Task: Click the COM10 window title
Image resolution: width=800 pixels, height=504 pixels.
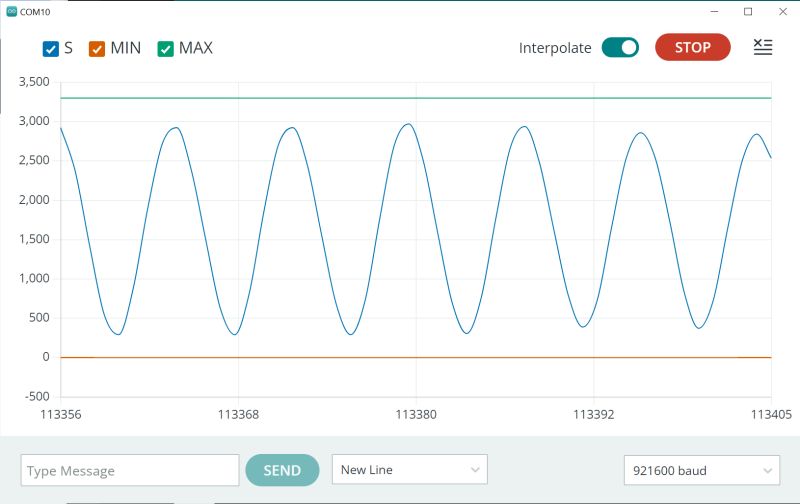Action: [x=35, y=12]
